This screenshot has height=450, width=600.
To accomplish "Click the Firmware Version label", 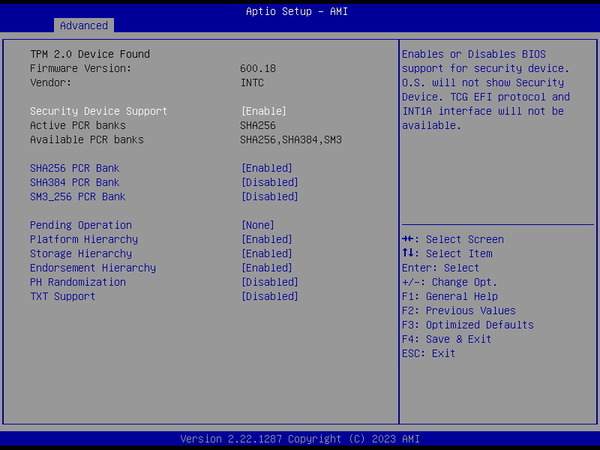I will pyautogui.click(x=80, y=68).
